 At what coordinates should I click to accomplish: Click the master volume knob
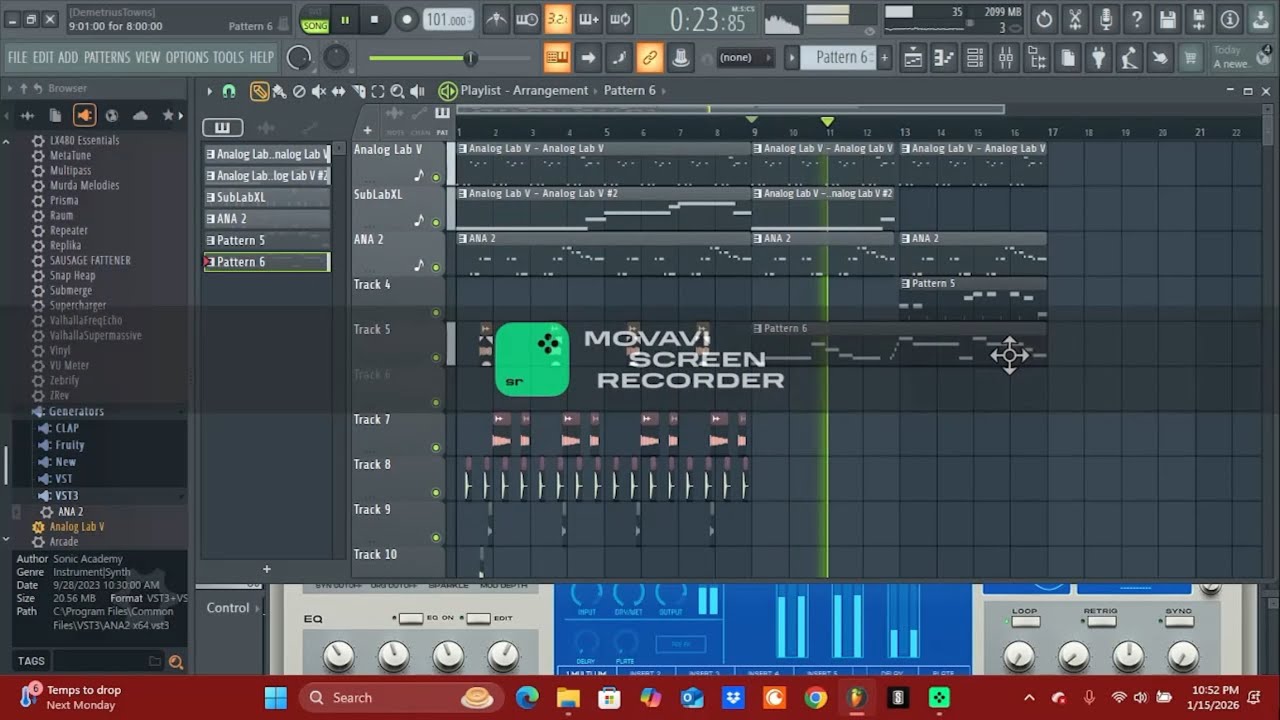tap(299, 58)
